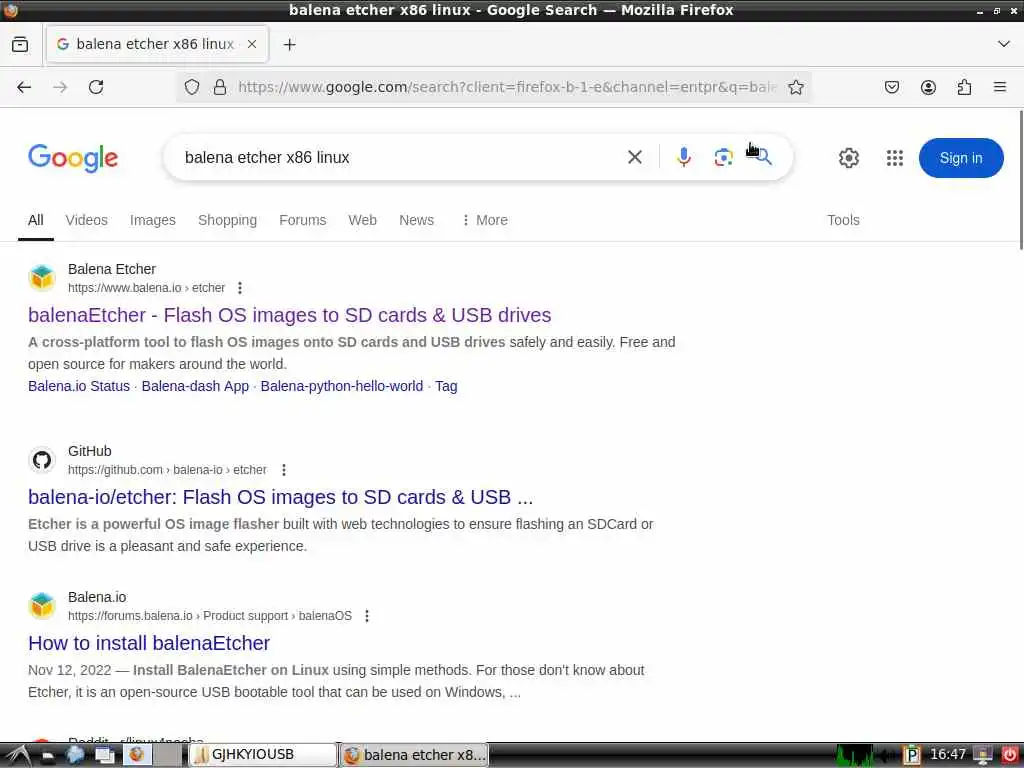Image resolution: width=1024 pixels, height=768 pixels.
Task: Open more options for forums.balena.io result
Action: coord(367,616)
